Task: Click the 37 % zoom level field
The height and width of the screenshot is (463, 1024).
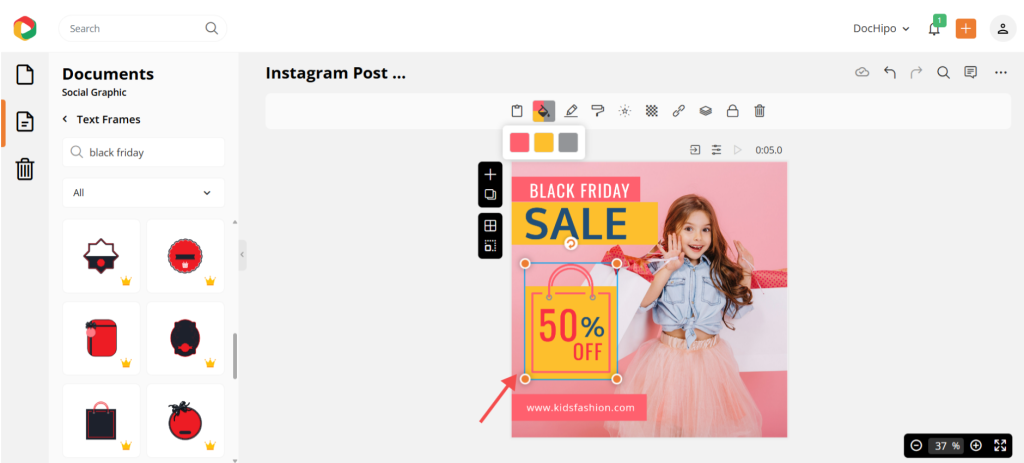Action: (946, 446)
